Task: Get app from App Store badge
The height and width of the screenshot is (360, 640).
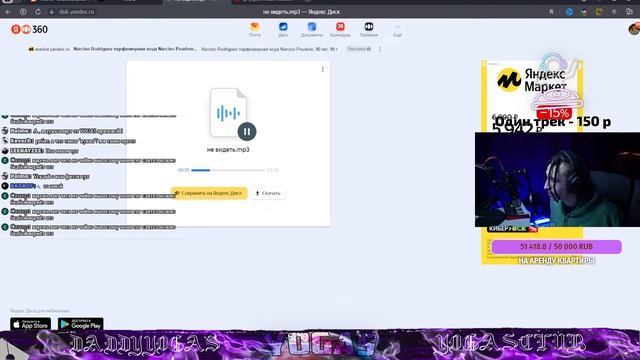Action: (x=31, y=324)
